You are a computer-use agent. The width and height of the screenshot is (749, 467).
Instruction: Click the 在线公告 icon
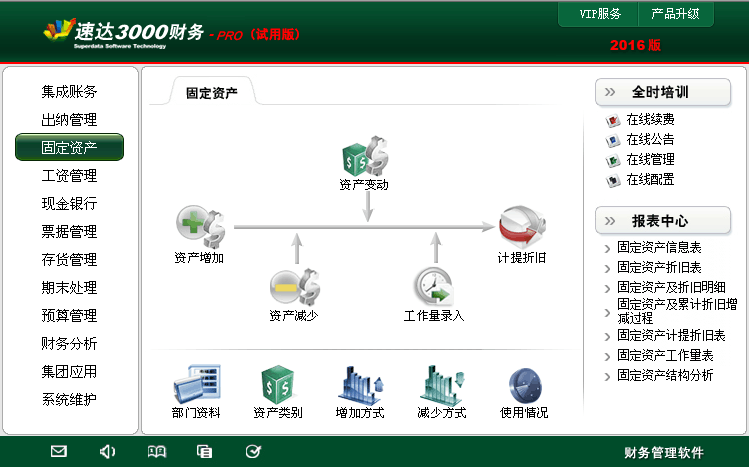pyautogui.click(x=612, y=140)
